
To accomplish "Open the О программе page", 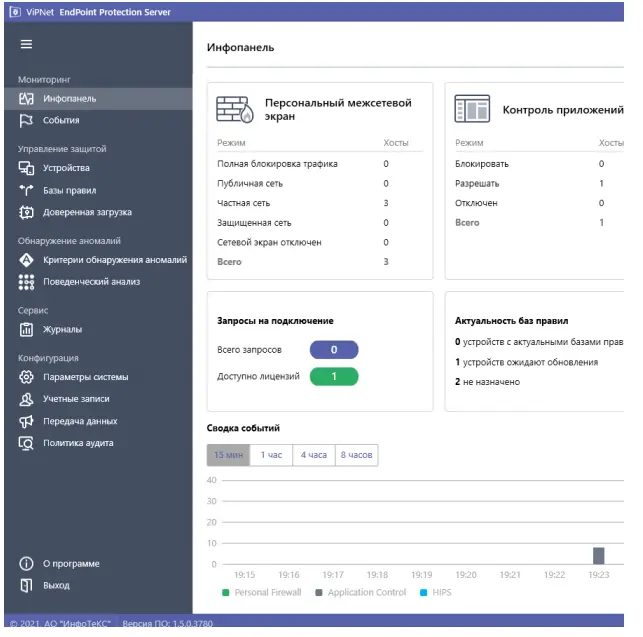I will (70, 563).
